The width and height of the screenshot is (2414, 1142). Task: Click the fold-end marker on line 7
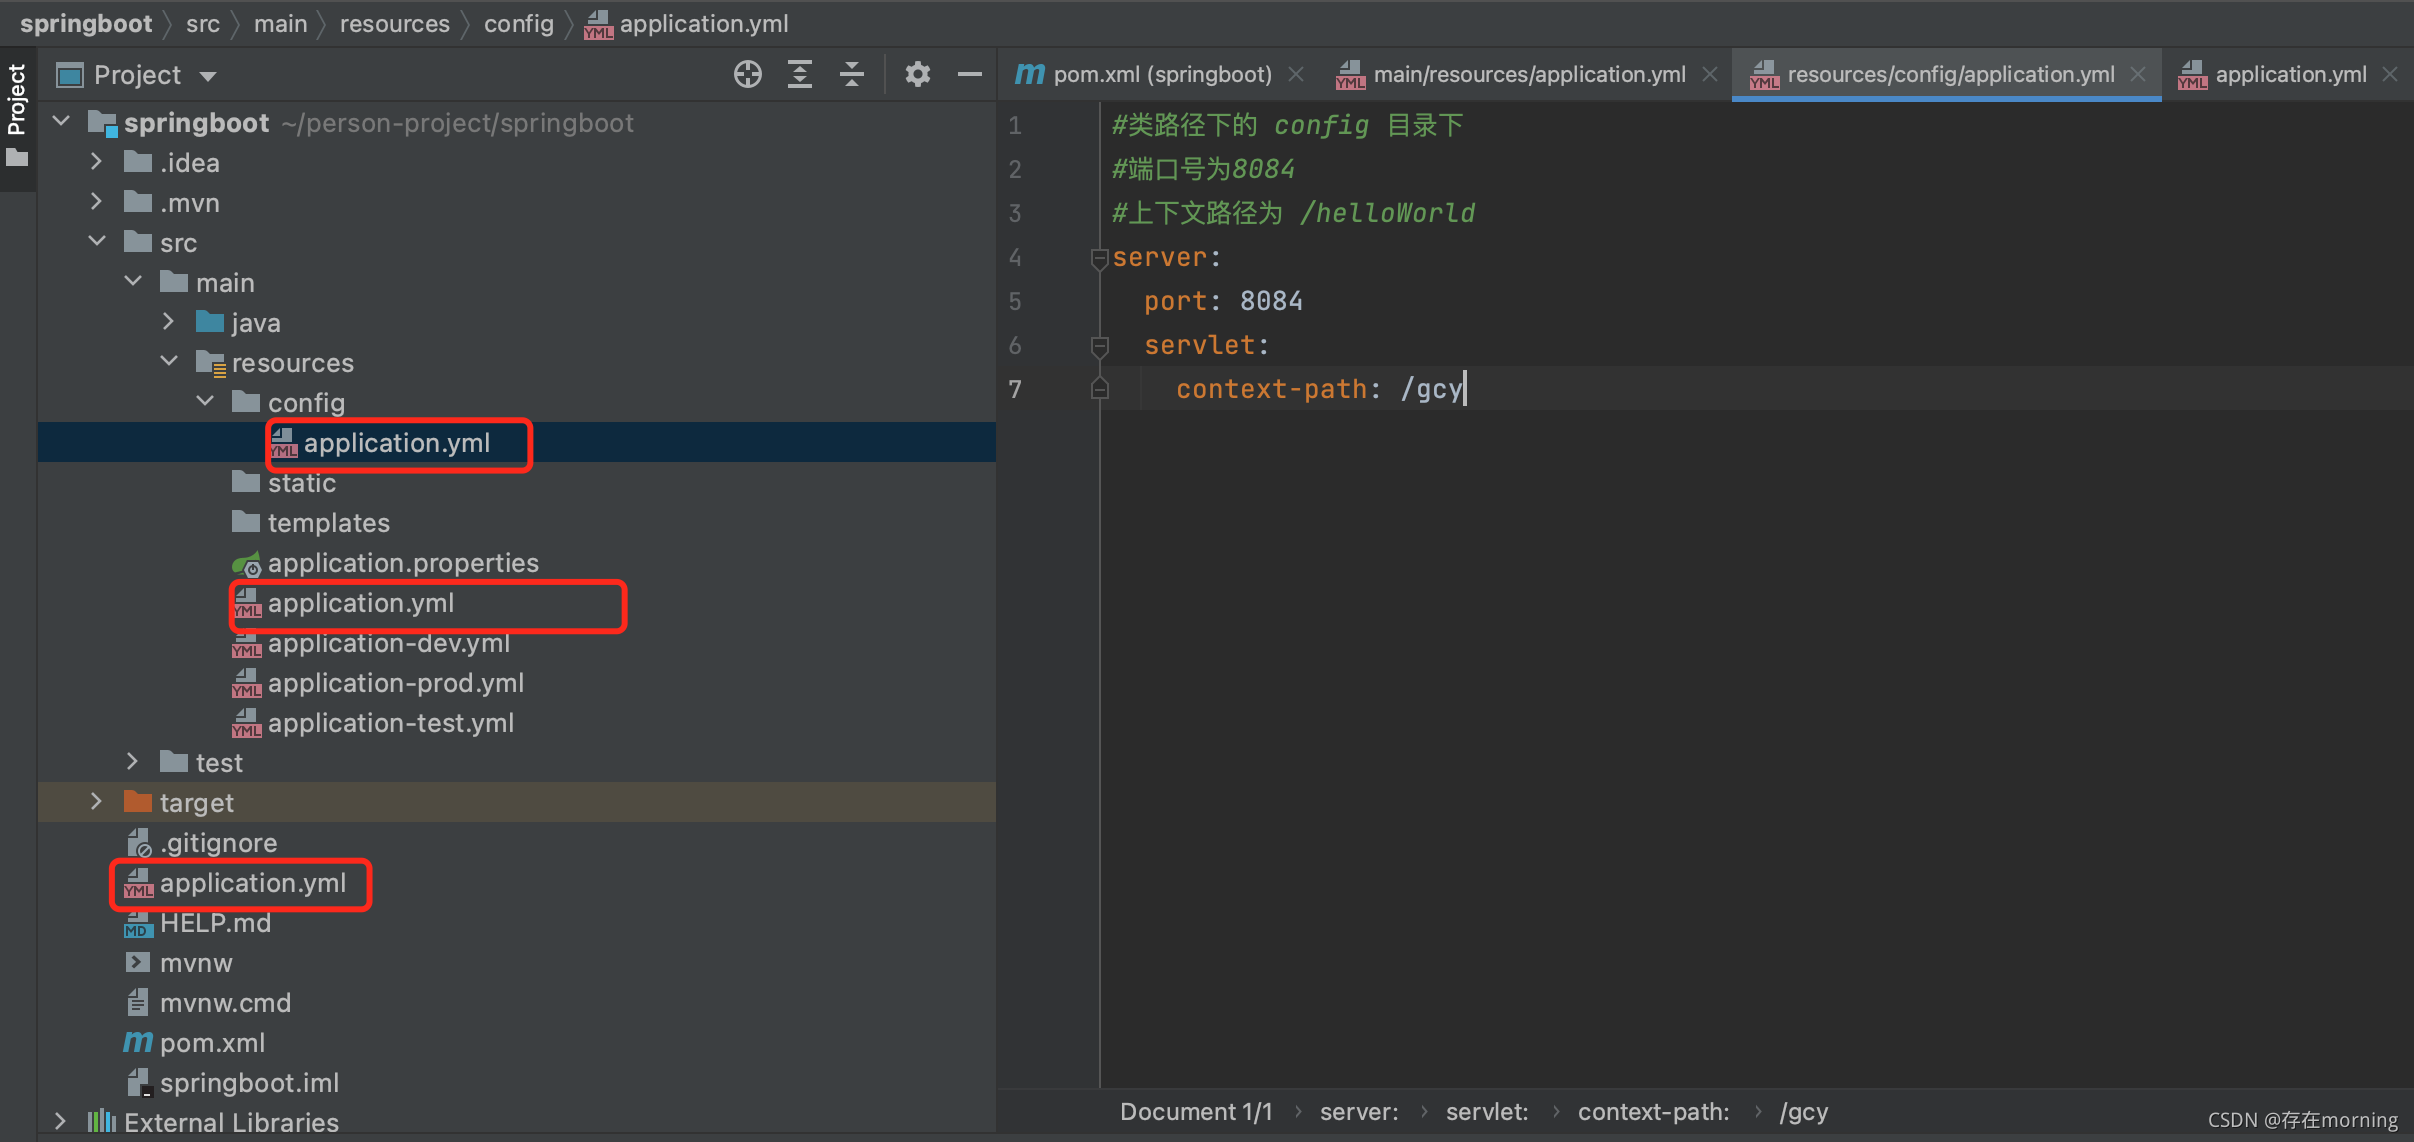[x=1100, y=389]
